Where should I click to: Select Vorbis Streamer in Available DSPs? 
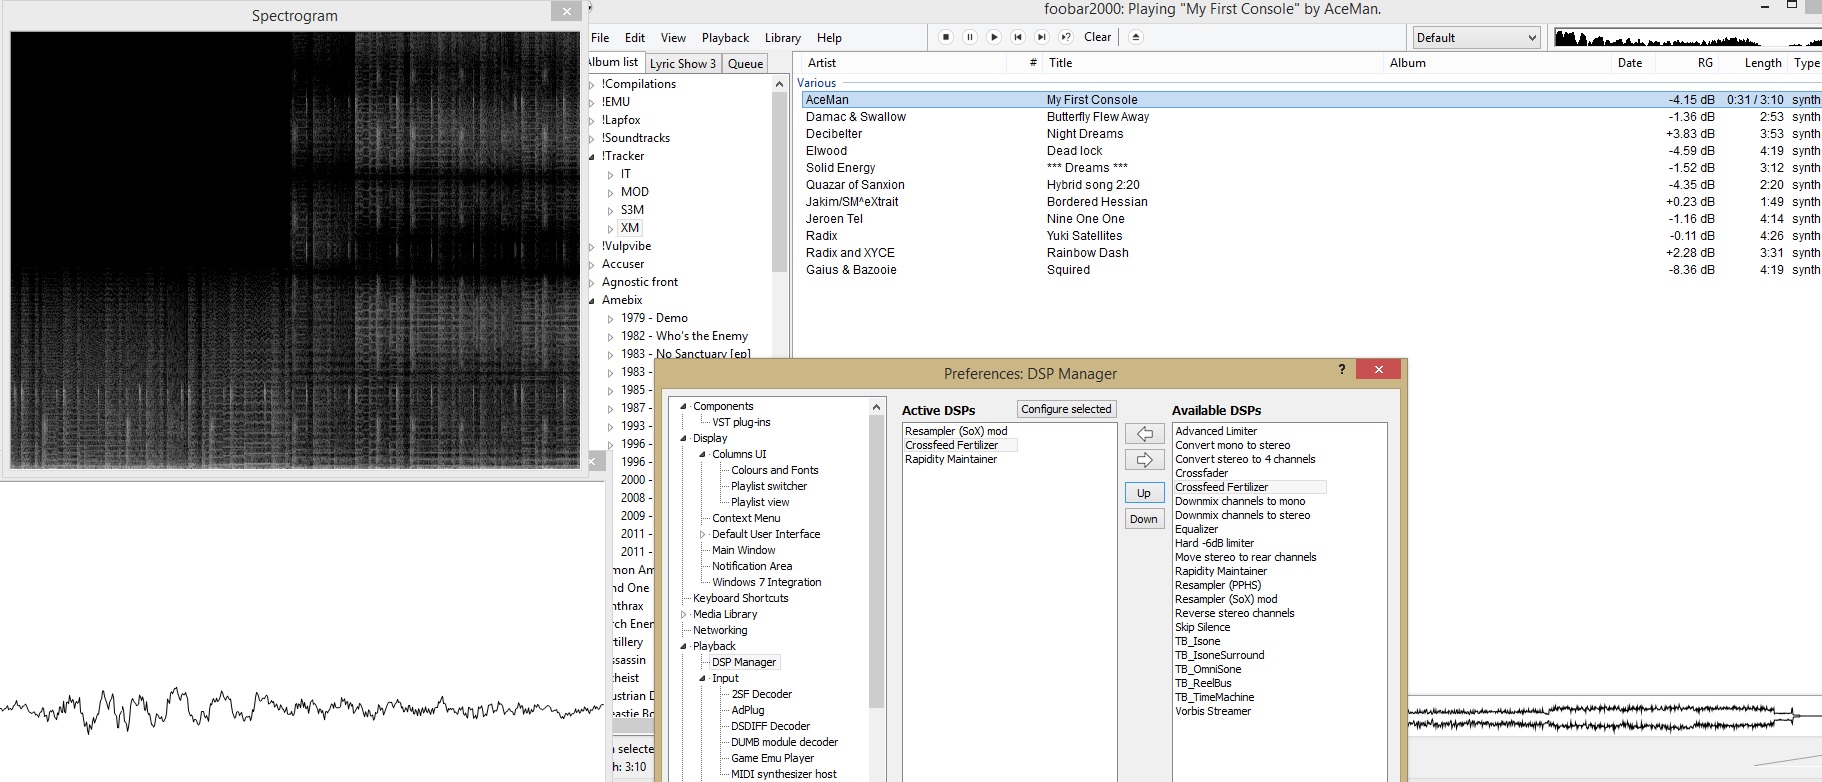(x=1213, y=711)
